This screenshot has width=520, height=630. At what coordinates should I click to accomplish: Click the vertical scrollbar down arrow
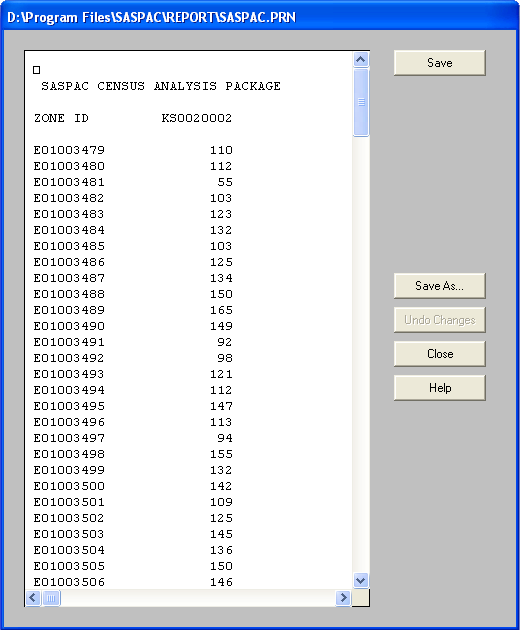[360, 580]
